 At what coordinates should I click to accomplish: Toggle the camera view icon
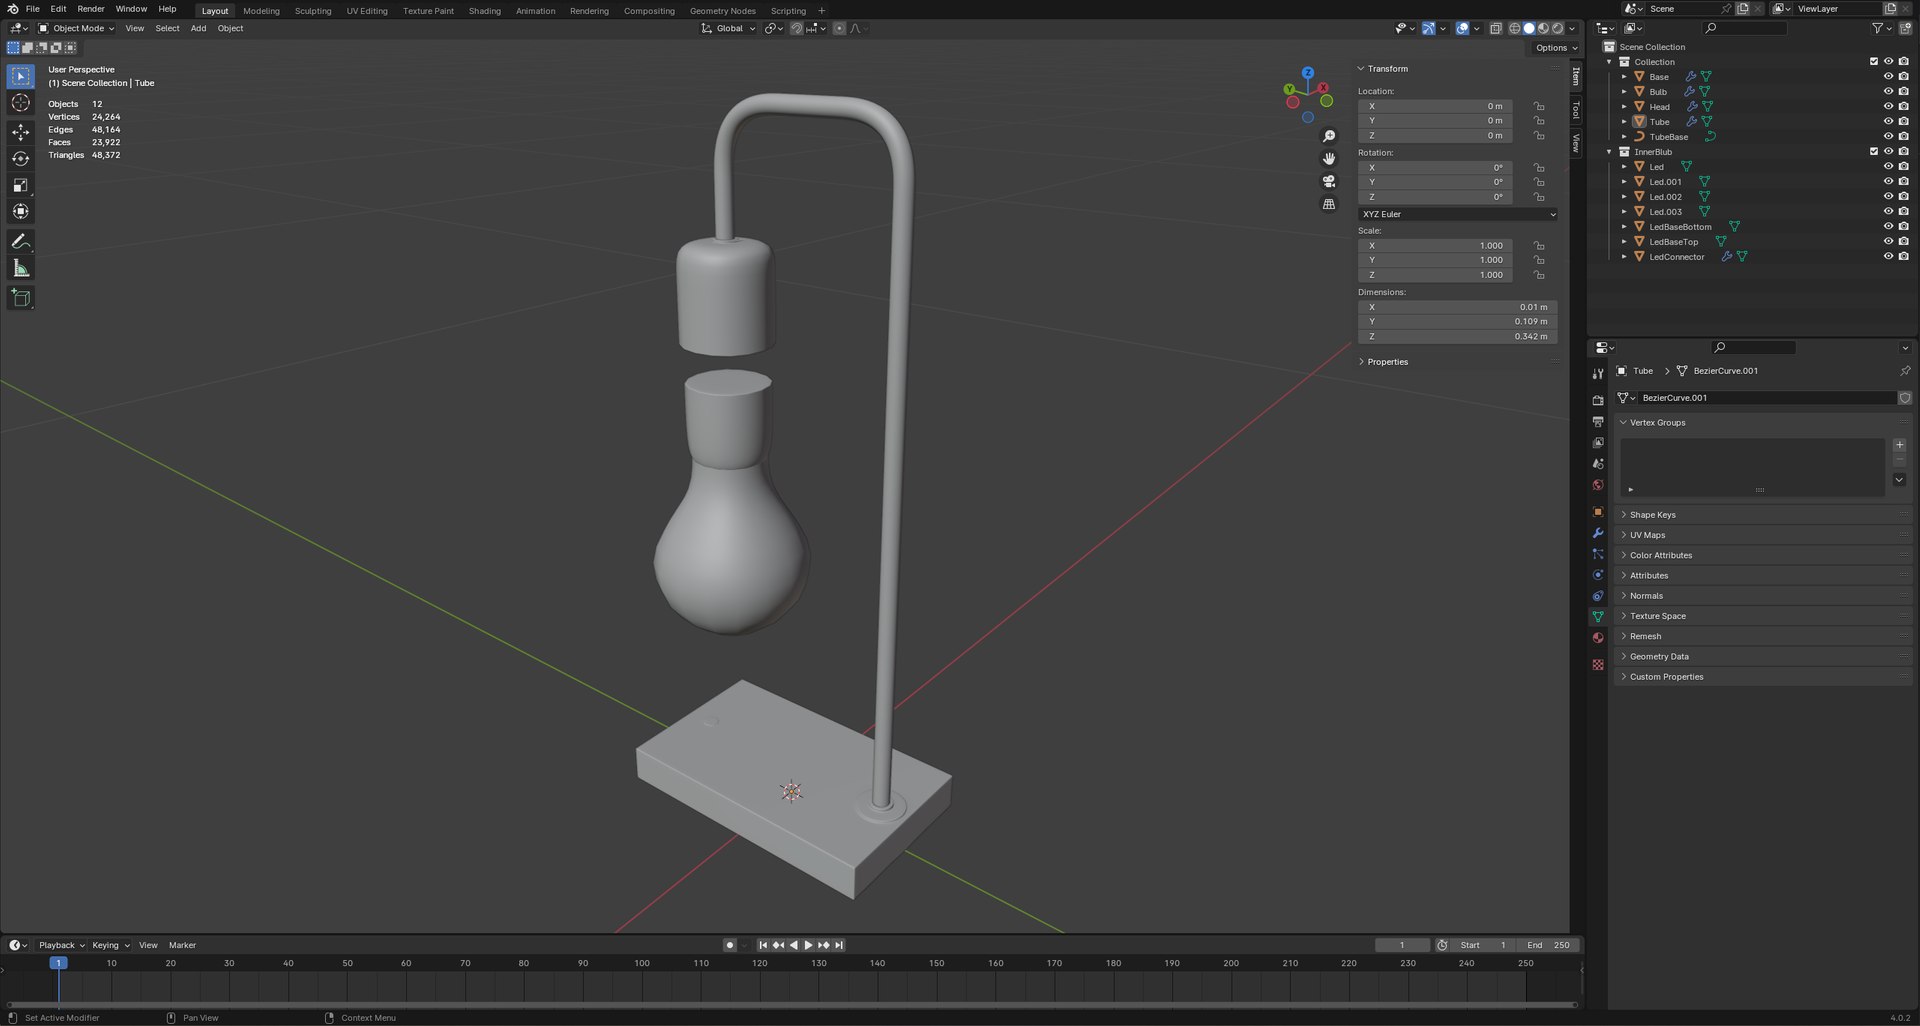1329,181
